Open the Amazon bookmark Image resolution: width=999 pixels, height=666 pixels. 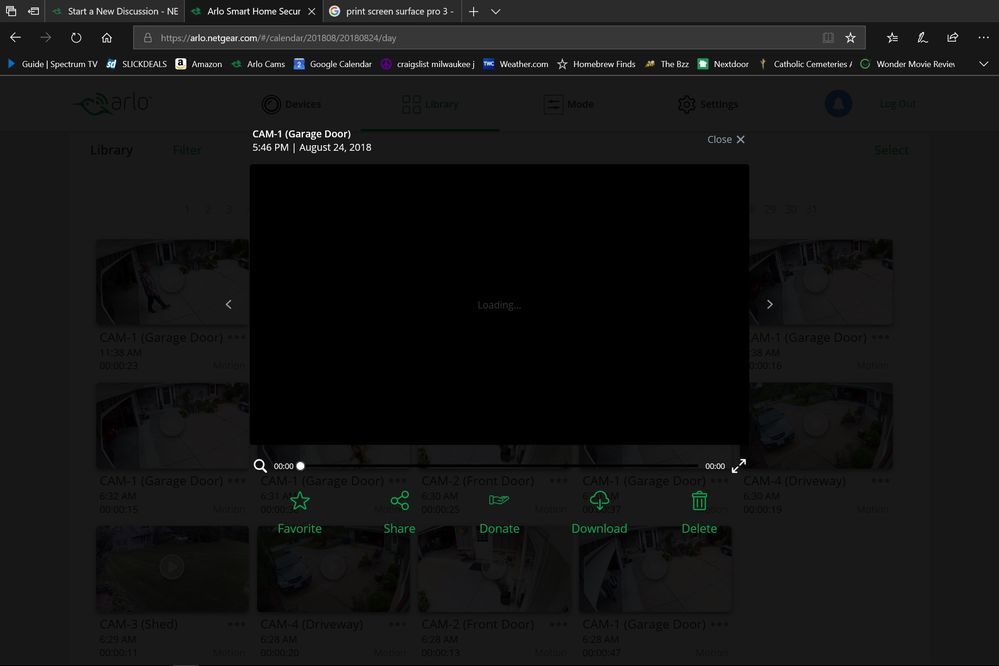click(x=199, y=64)
